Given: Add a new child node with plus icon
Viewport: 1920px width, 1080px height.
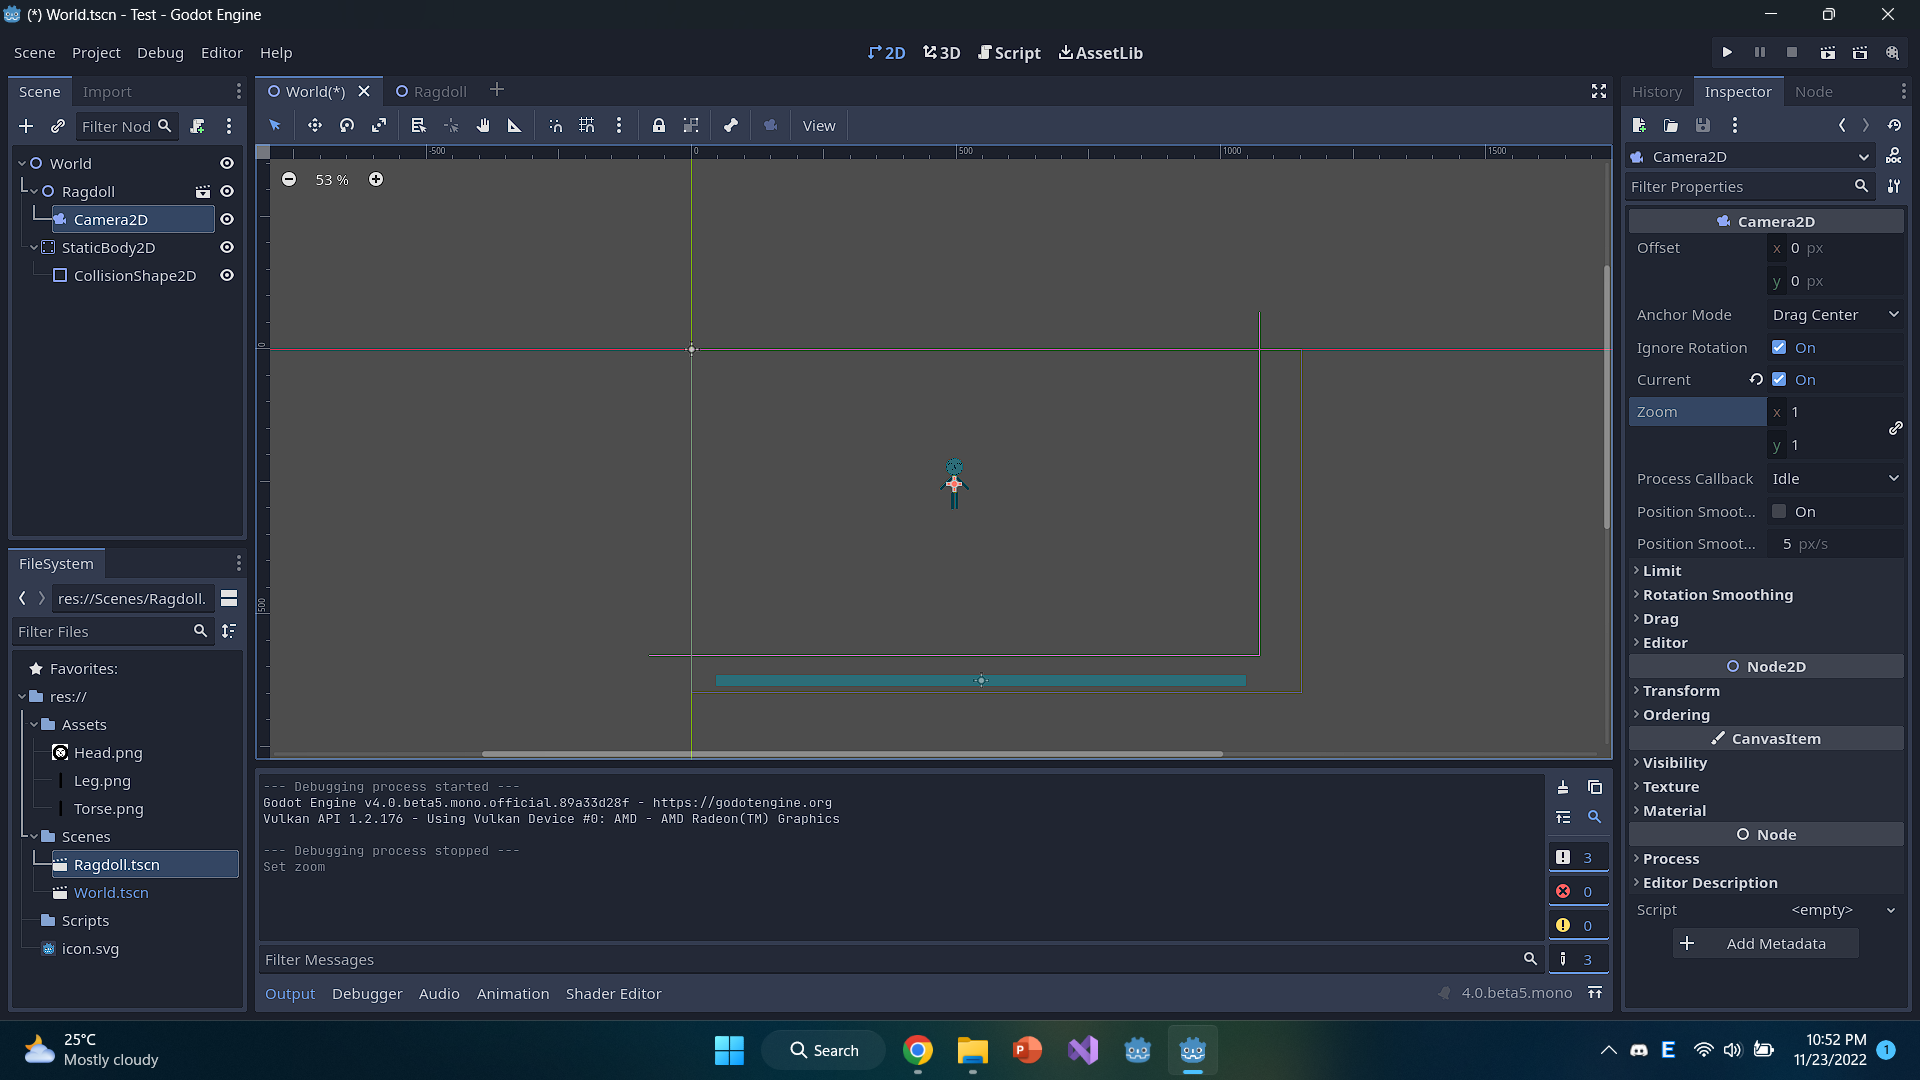Looking at the screenshot, I should coord(26,126).
